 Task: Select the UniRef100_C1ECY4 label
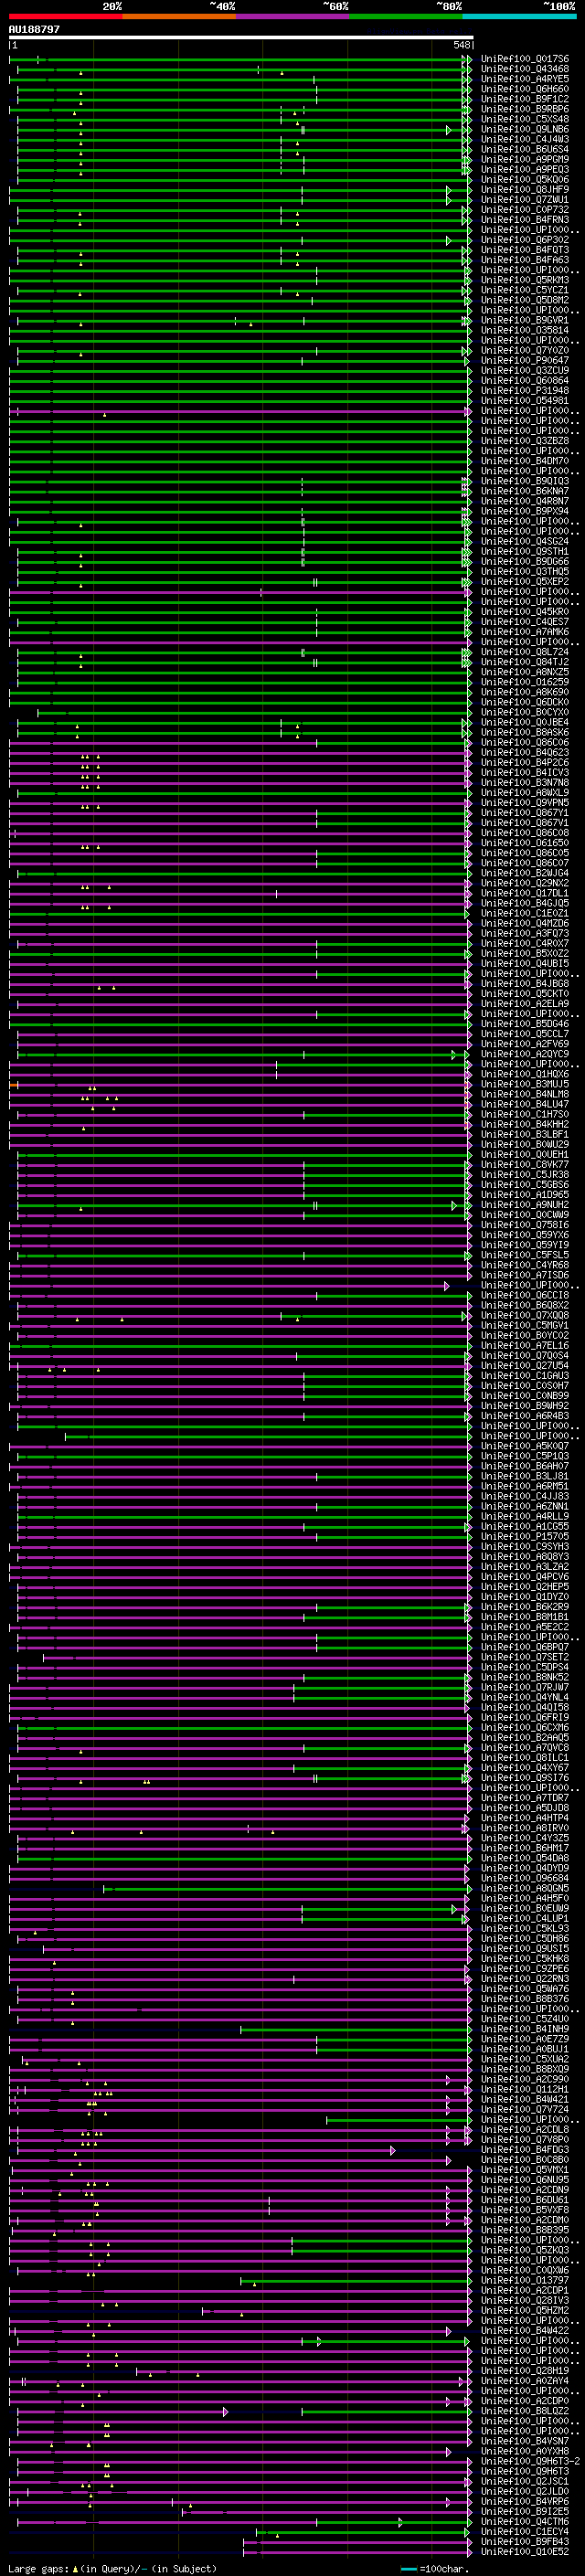pos(524,2532)
